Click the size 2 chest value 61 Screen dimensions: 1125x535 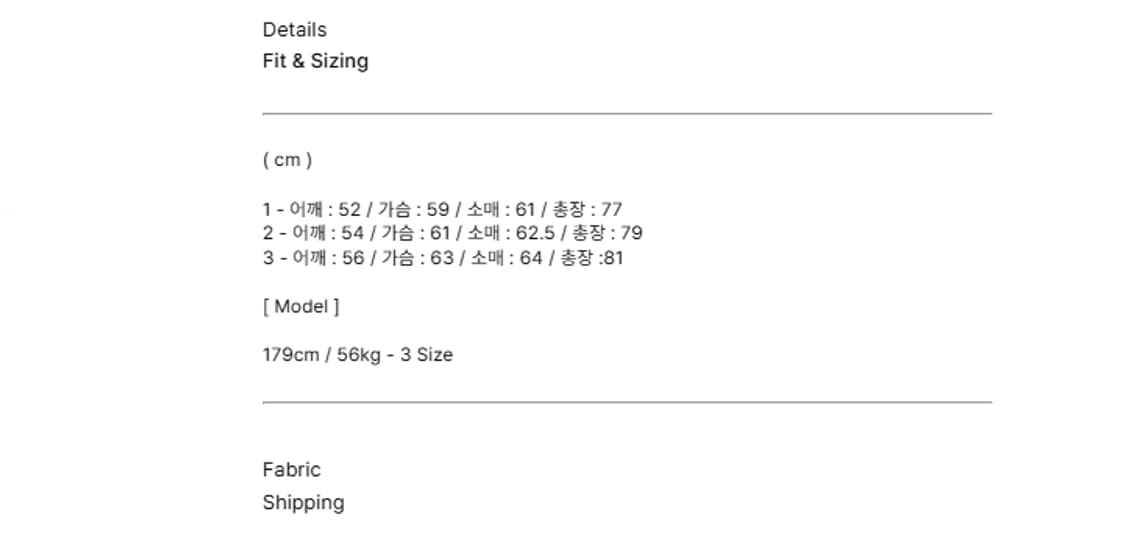point(441,234)
